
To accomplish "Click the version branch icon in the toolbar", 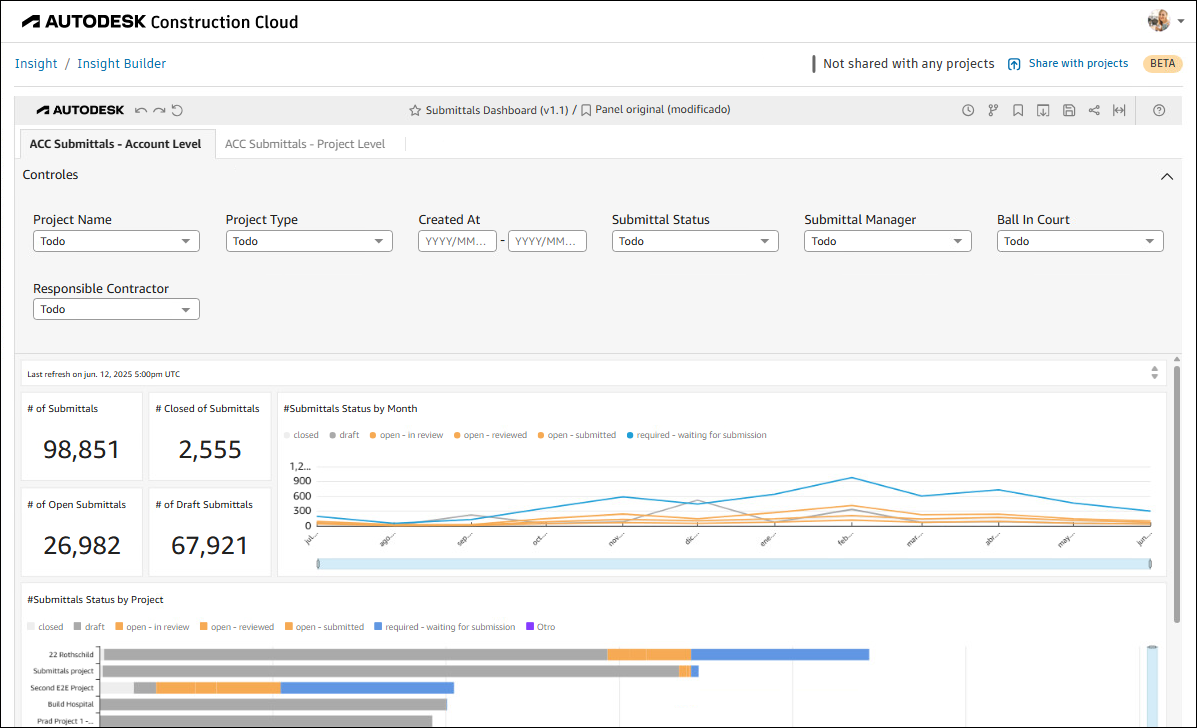I will coord(993,110).
